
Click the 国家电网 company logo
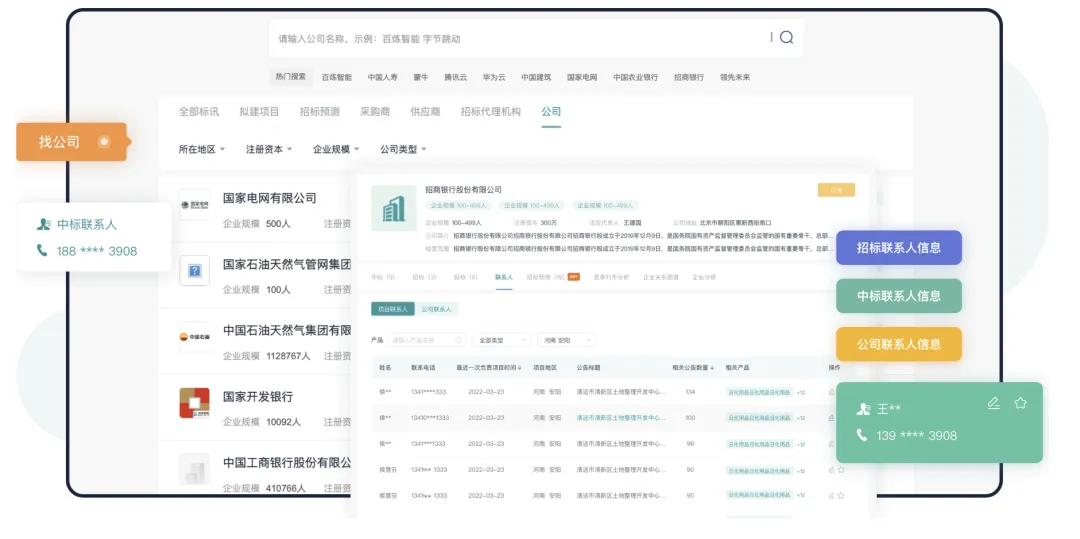pos(194,205)
